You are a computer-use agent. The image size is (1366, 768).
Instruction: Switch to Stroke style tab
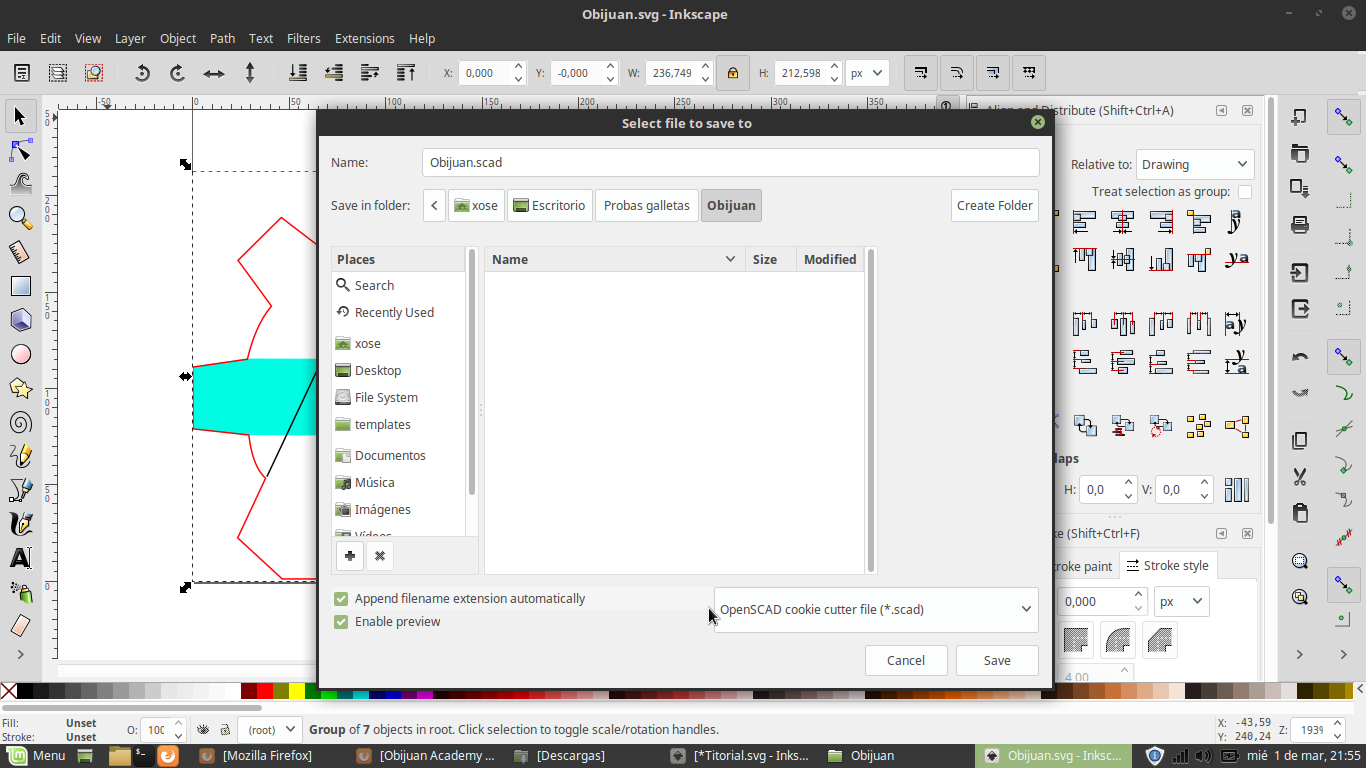[x=1167, y=566]
